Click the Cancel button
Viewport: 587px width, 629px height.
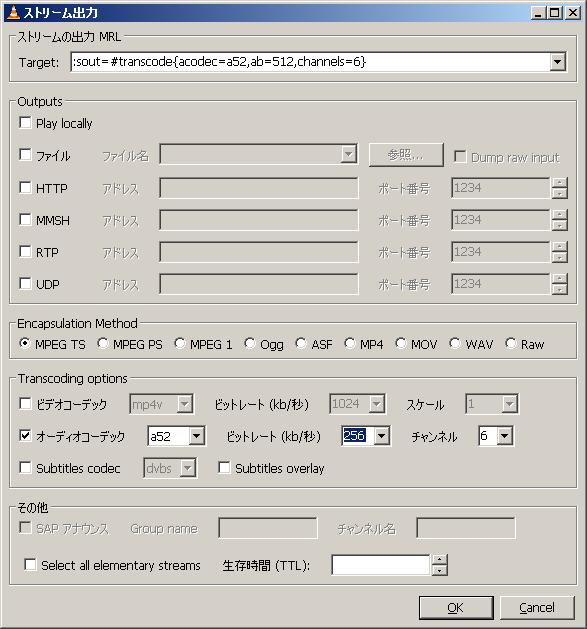click(537, 608)
